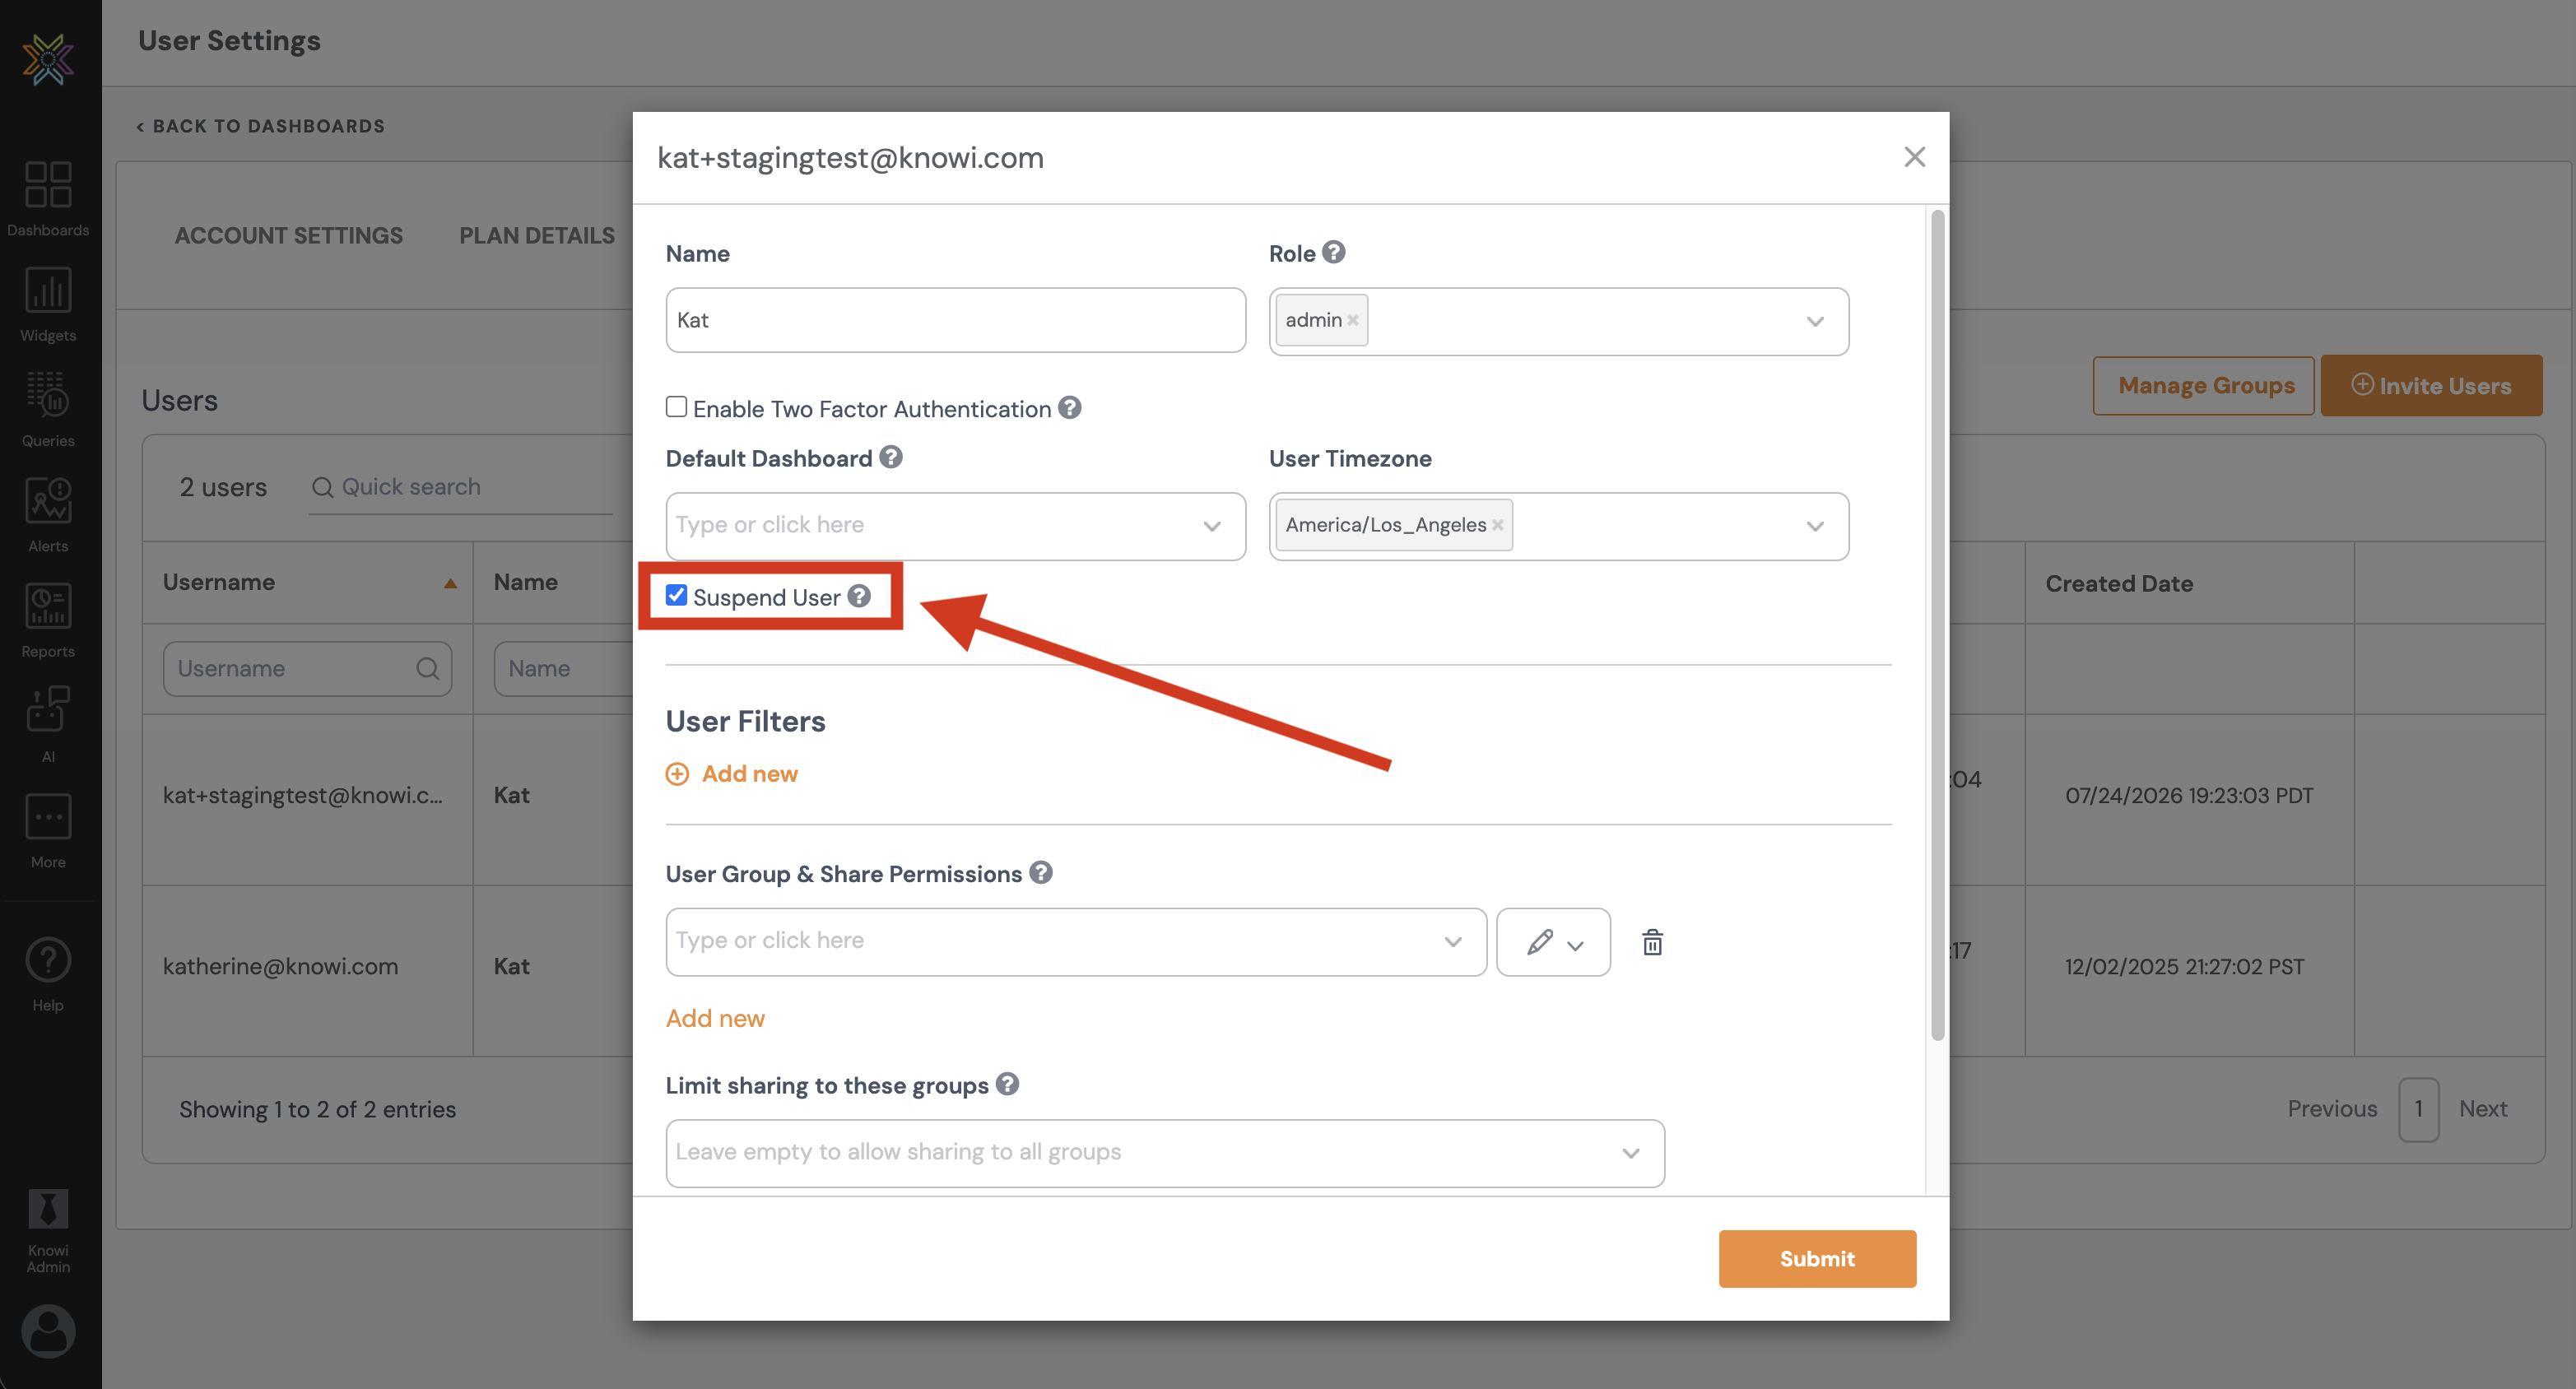Switch to Account Settings tab
This screenshot has width=2576, height=1389.
tap(289, 236)
